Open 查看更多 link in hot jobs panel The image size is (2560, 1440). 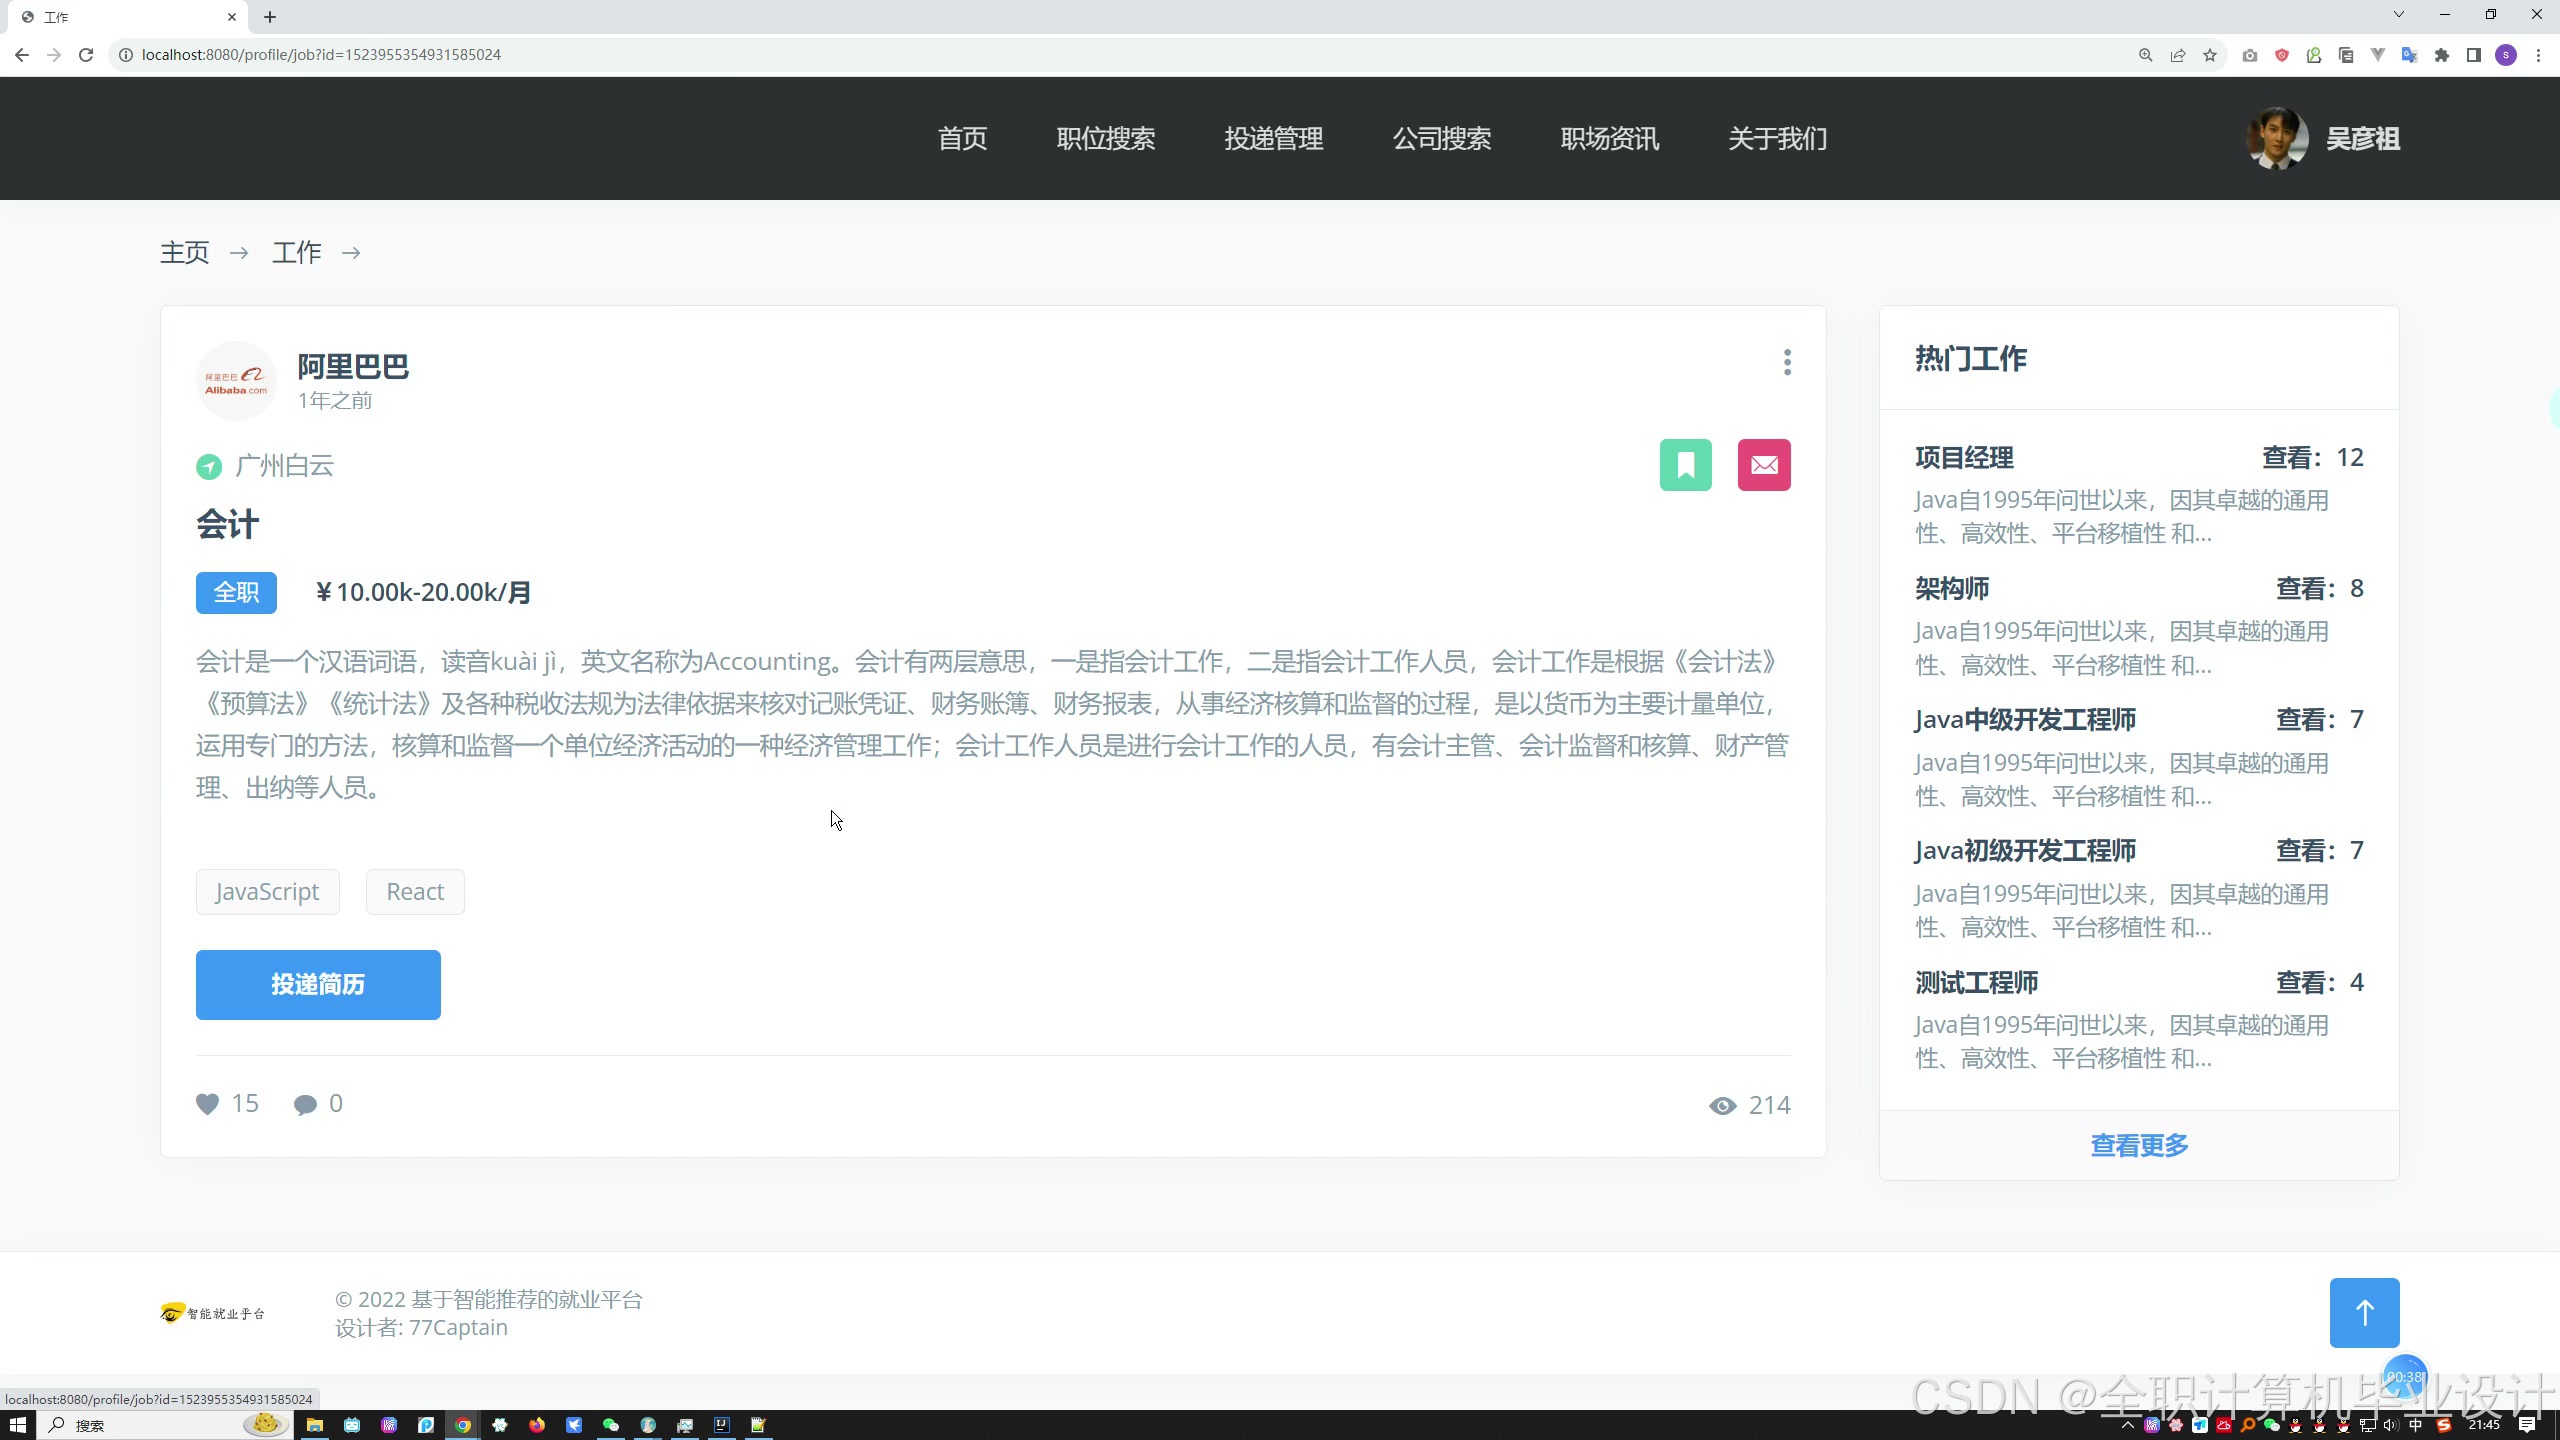[2139, 1145]
